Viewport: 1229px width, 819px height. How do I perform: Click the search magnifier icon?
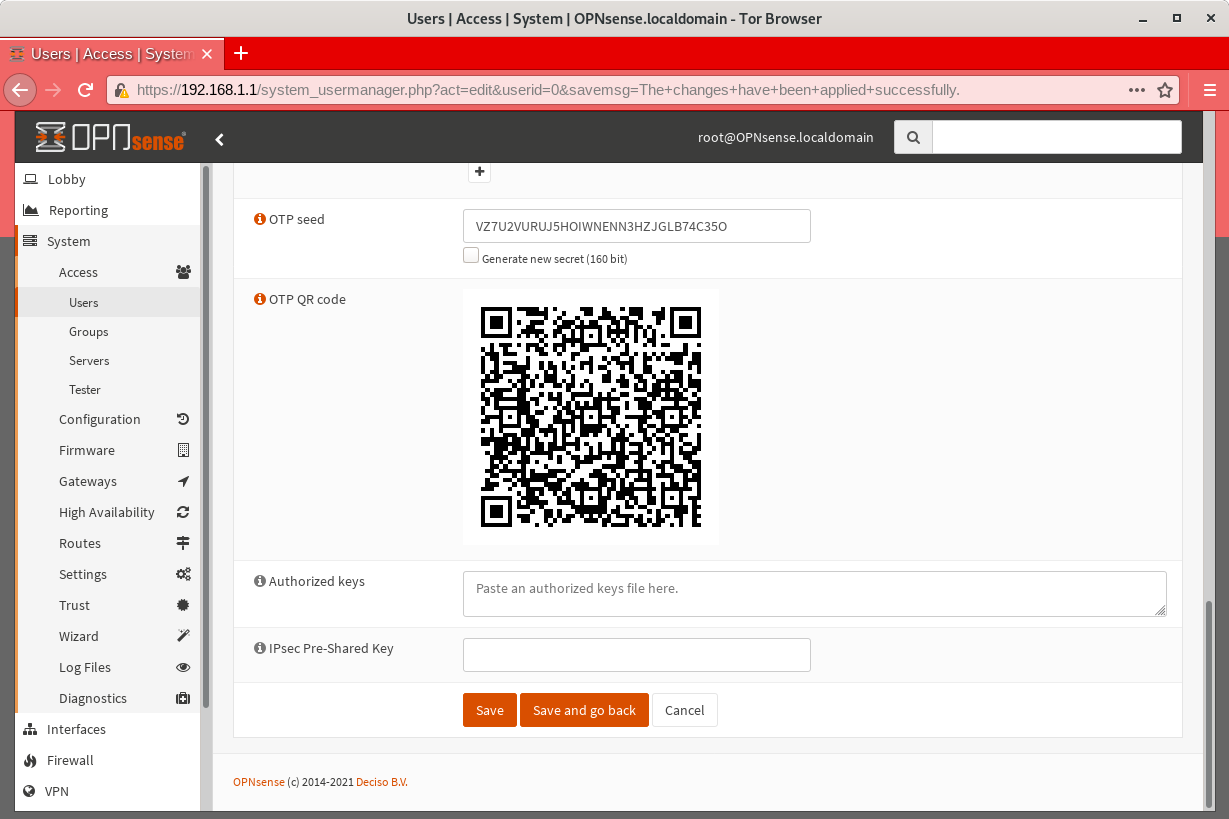click(912, 137)
